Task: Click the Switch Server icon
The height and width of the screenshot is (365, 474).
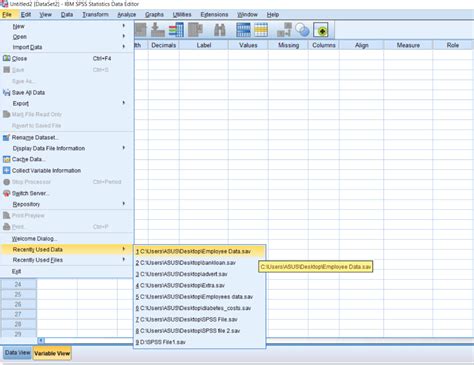Action: tap(6, 193)
